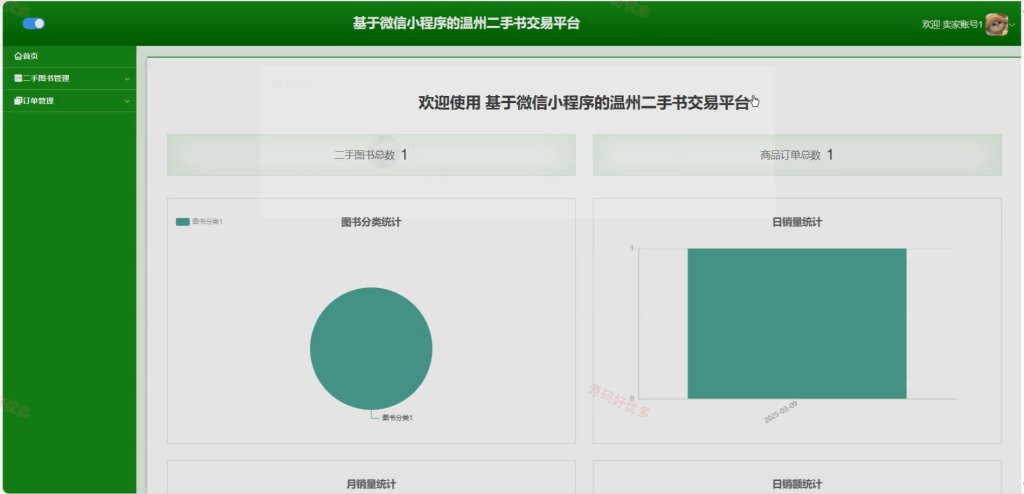The height and width of the screenshot is (494, 1024).
Task: Click the pie chart slice
Action: coord(371,348)
